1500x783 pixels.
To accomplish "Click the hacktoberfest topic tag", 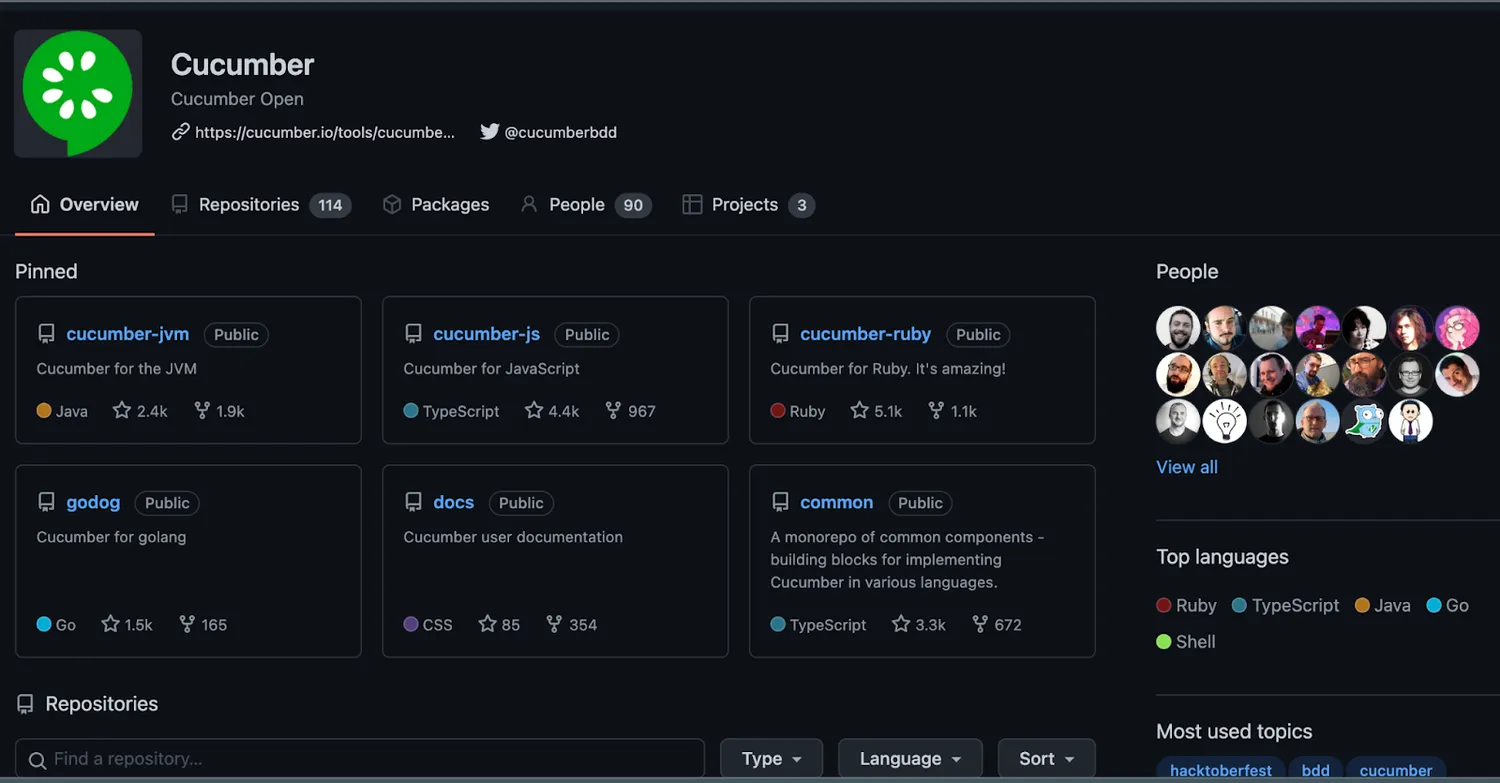I will click(x=1221, y=770).
